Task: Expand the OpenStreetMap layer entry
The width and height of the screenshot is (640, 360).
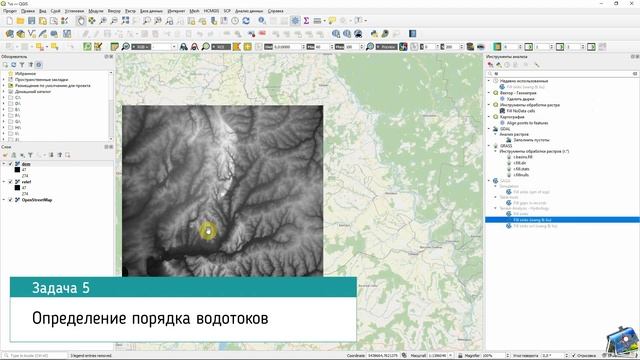Action: pyautogui.click(x=4, y=200)
